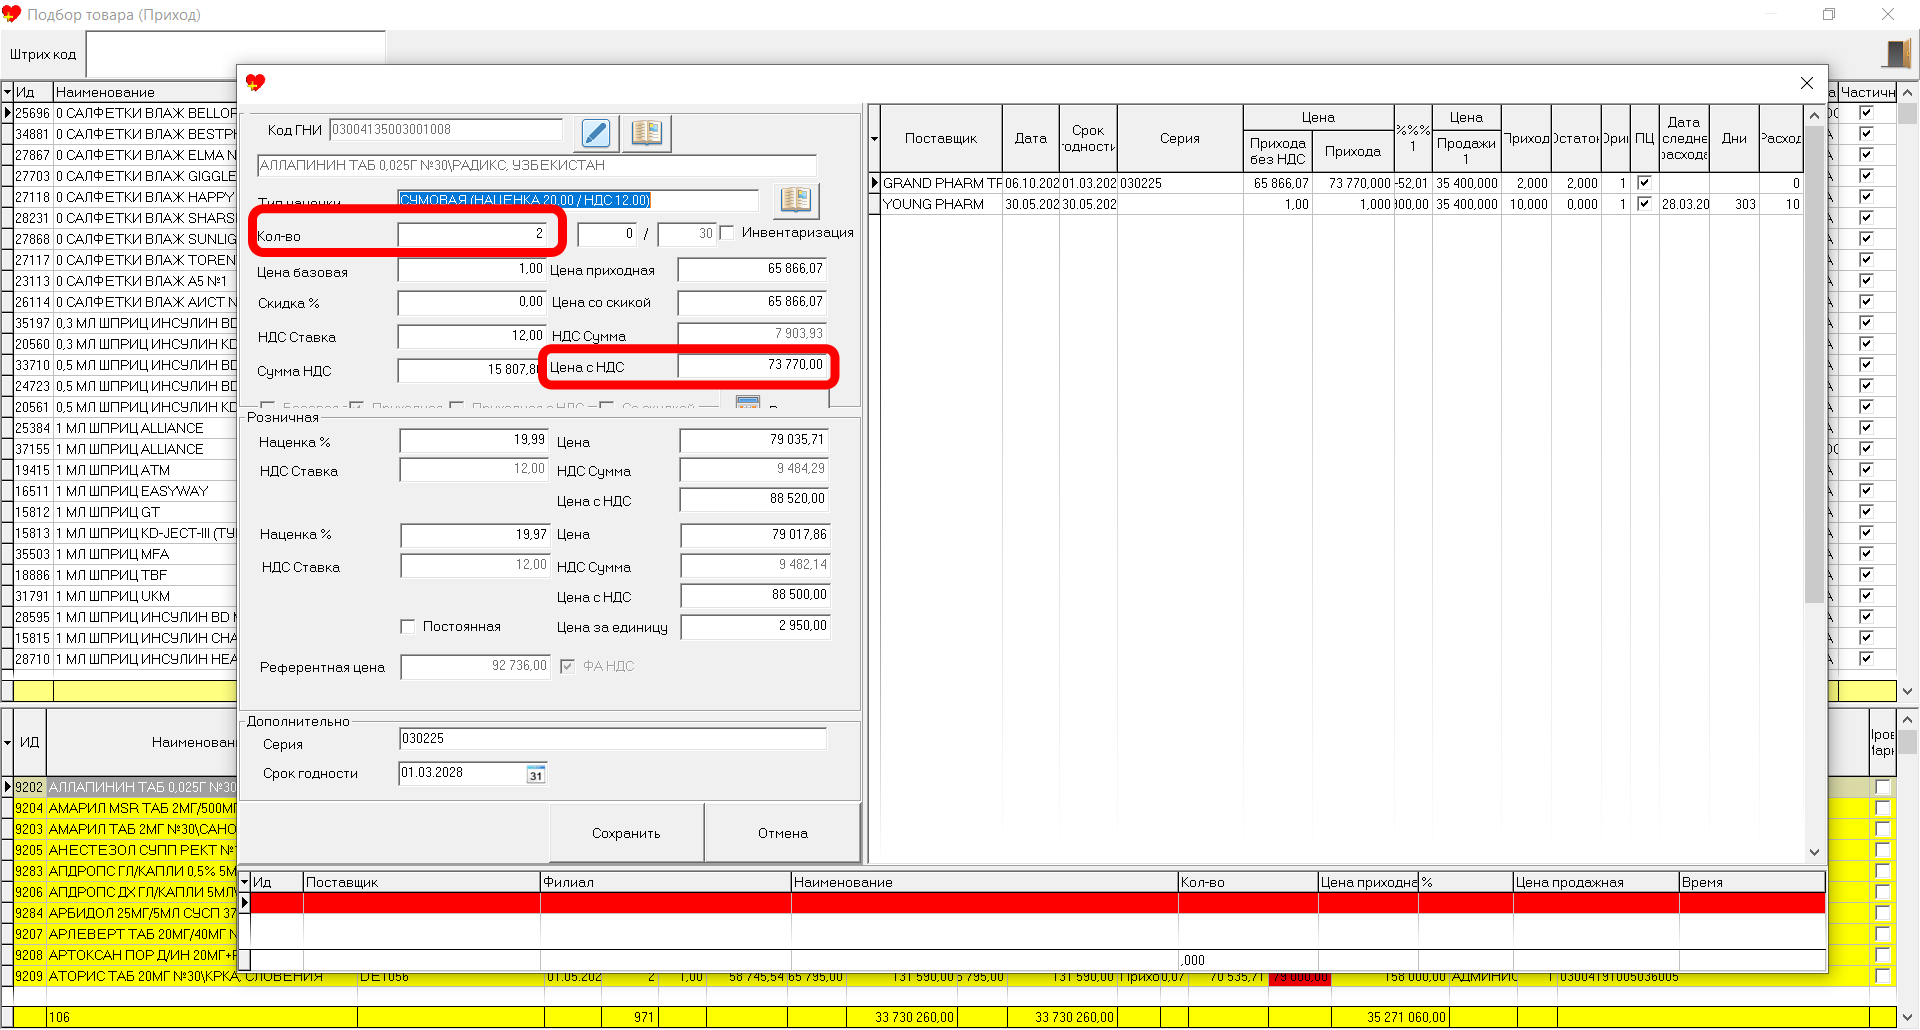Open the calendar picker in Срок годности
1920x1030 pixels.
tap(536, 775)
